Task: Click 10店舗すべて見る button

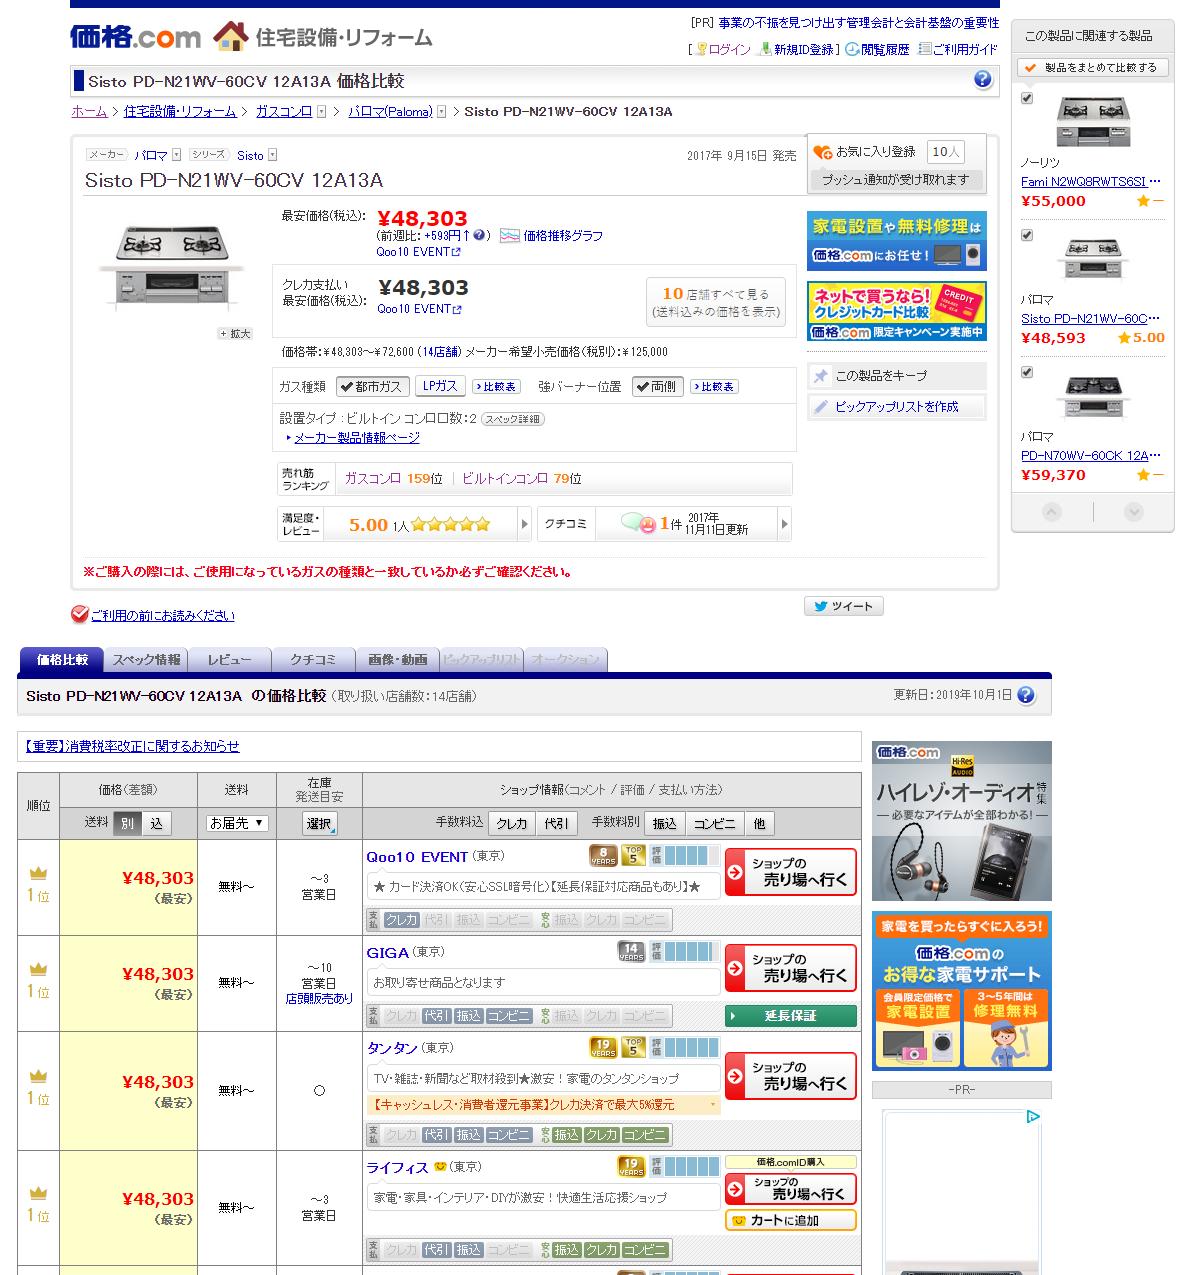Action: 715,302
